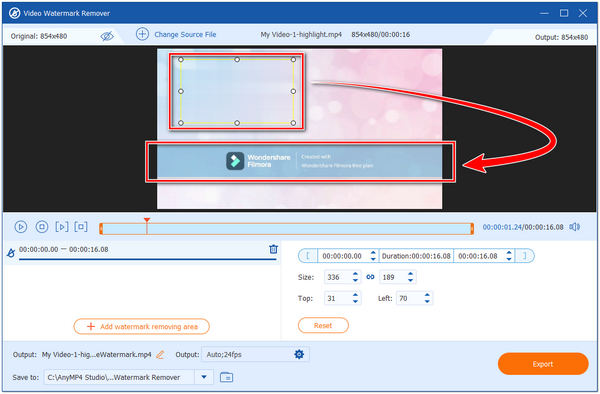Image resolution: width=600 pixels, height=394 pixels.
Task: Click the My Video-1-highlight.mp4 file name
Action: click(301, 34)
